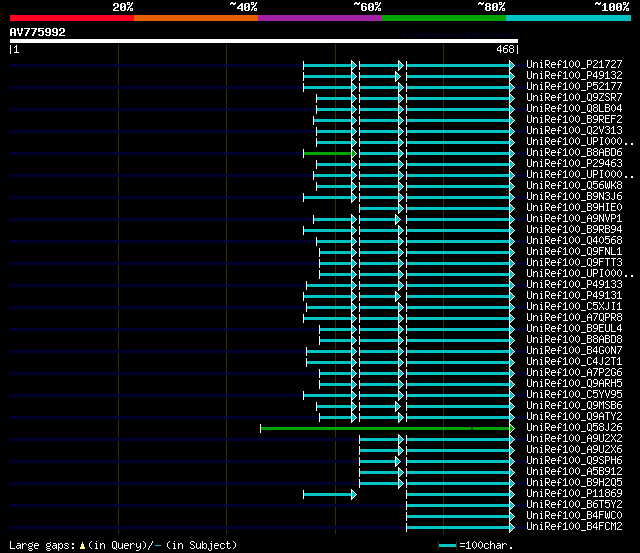Screen dimensions: 640x553
Task: Click the green ~80% identity legend segment
Action: tap(444, 18)
